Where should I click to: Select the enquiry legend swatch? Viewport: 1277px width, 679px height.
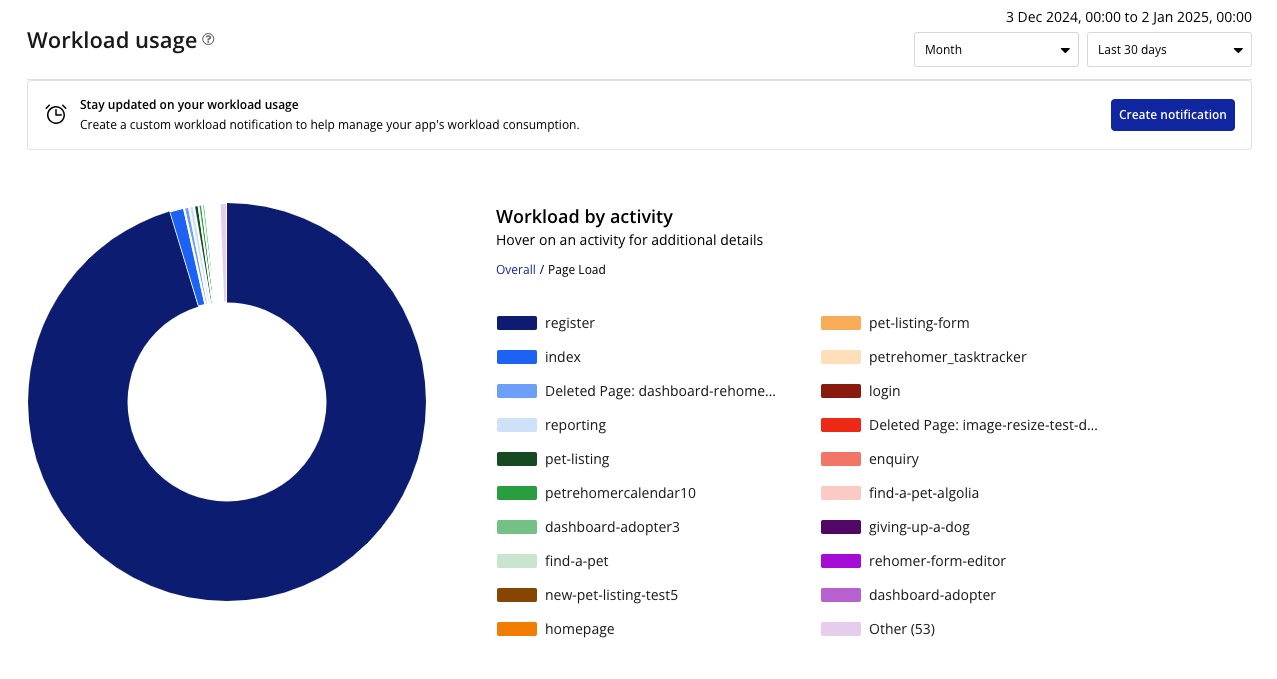[840, 459]
